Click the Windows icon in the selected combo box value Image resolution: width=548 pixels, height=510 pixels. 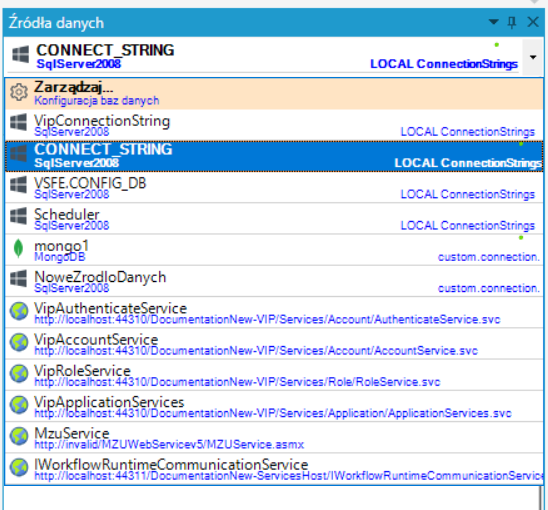click(21, 55)
